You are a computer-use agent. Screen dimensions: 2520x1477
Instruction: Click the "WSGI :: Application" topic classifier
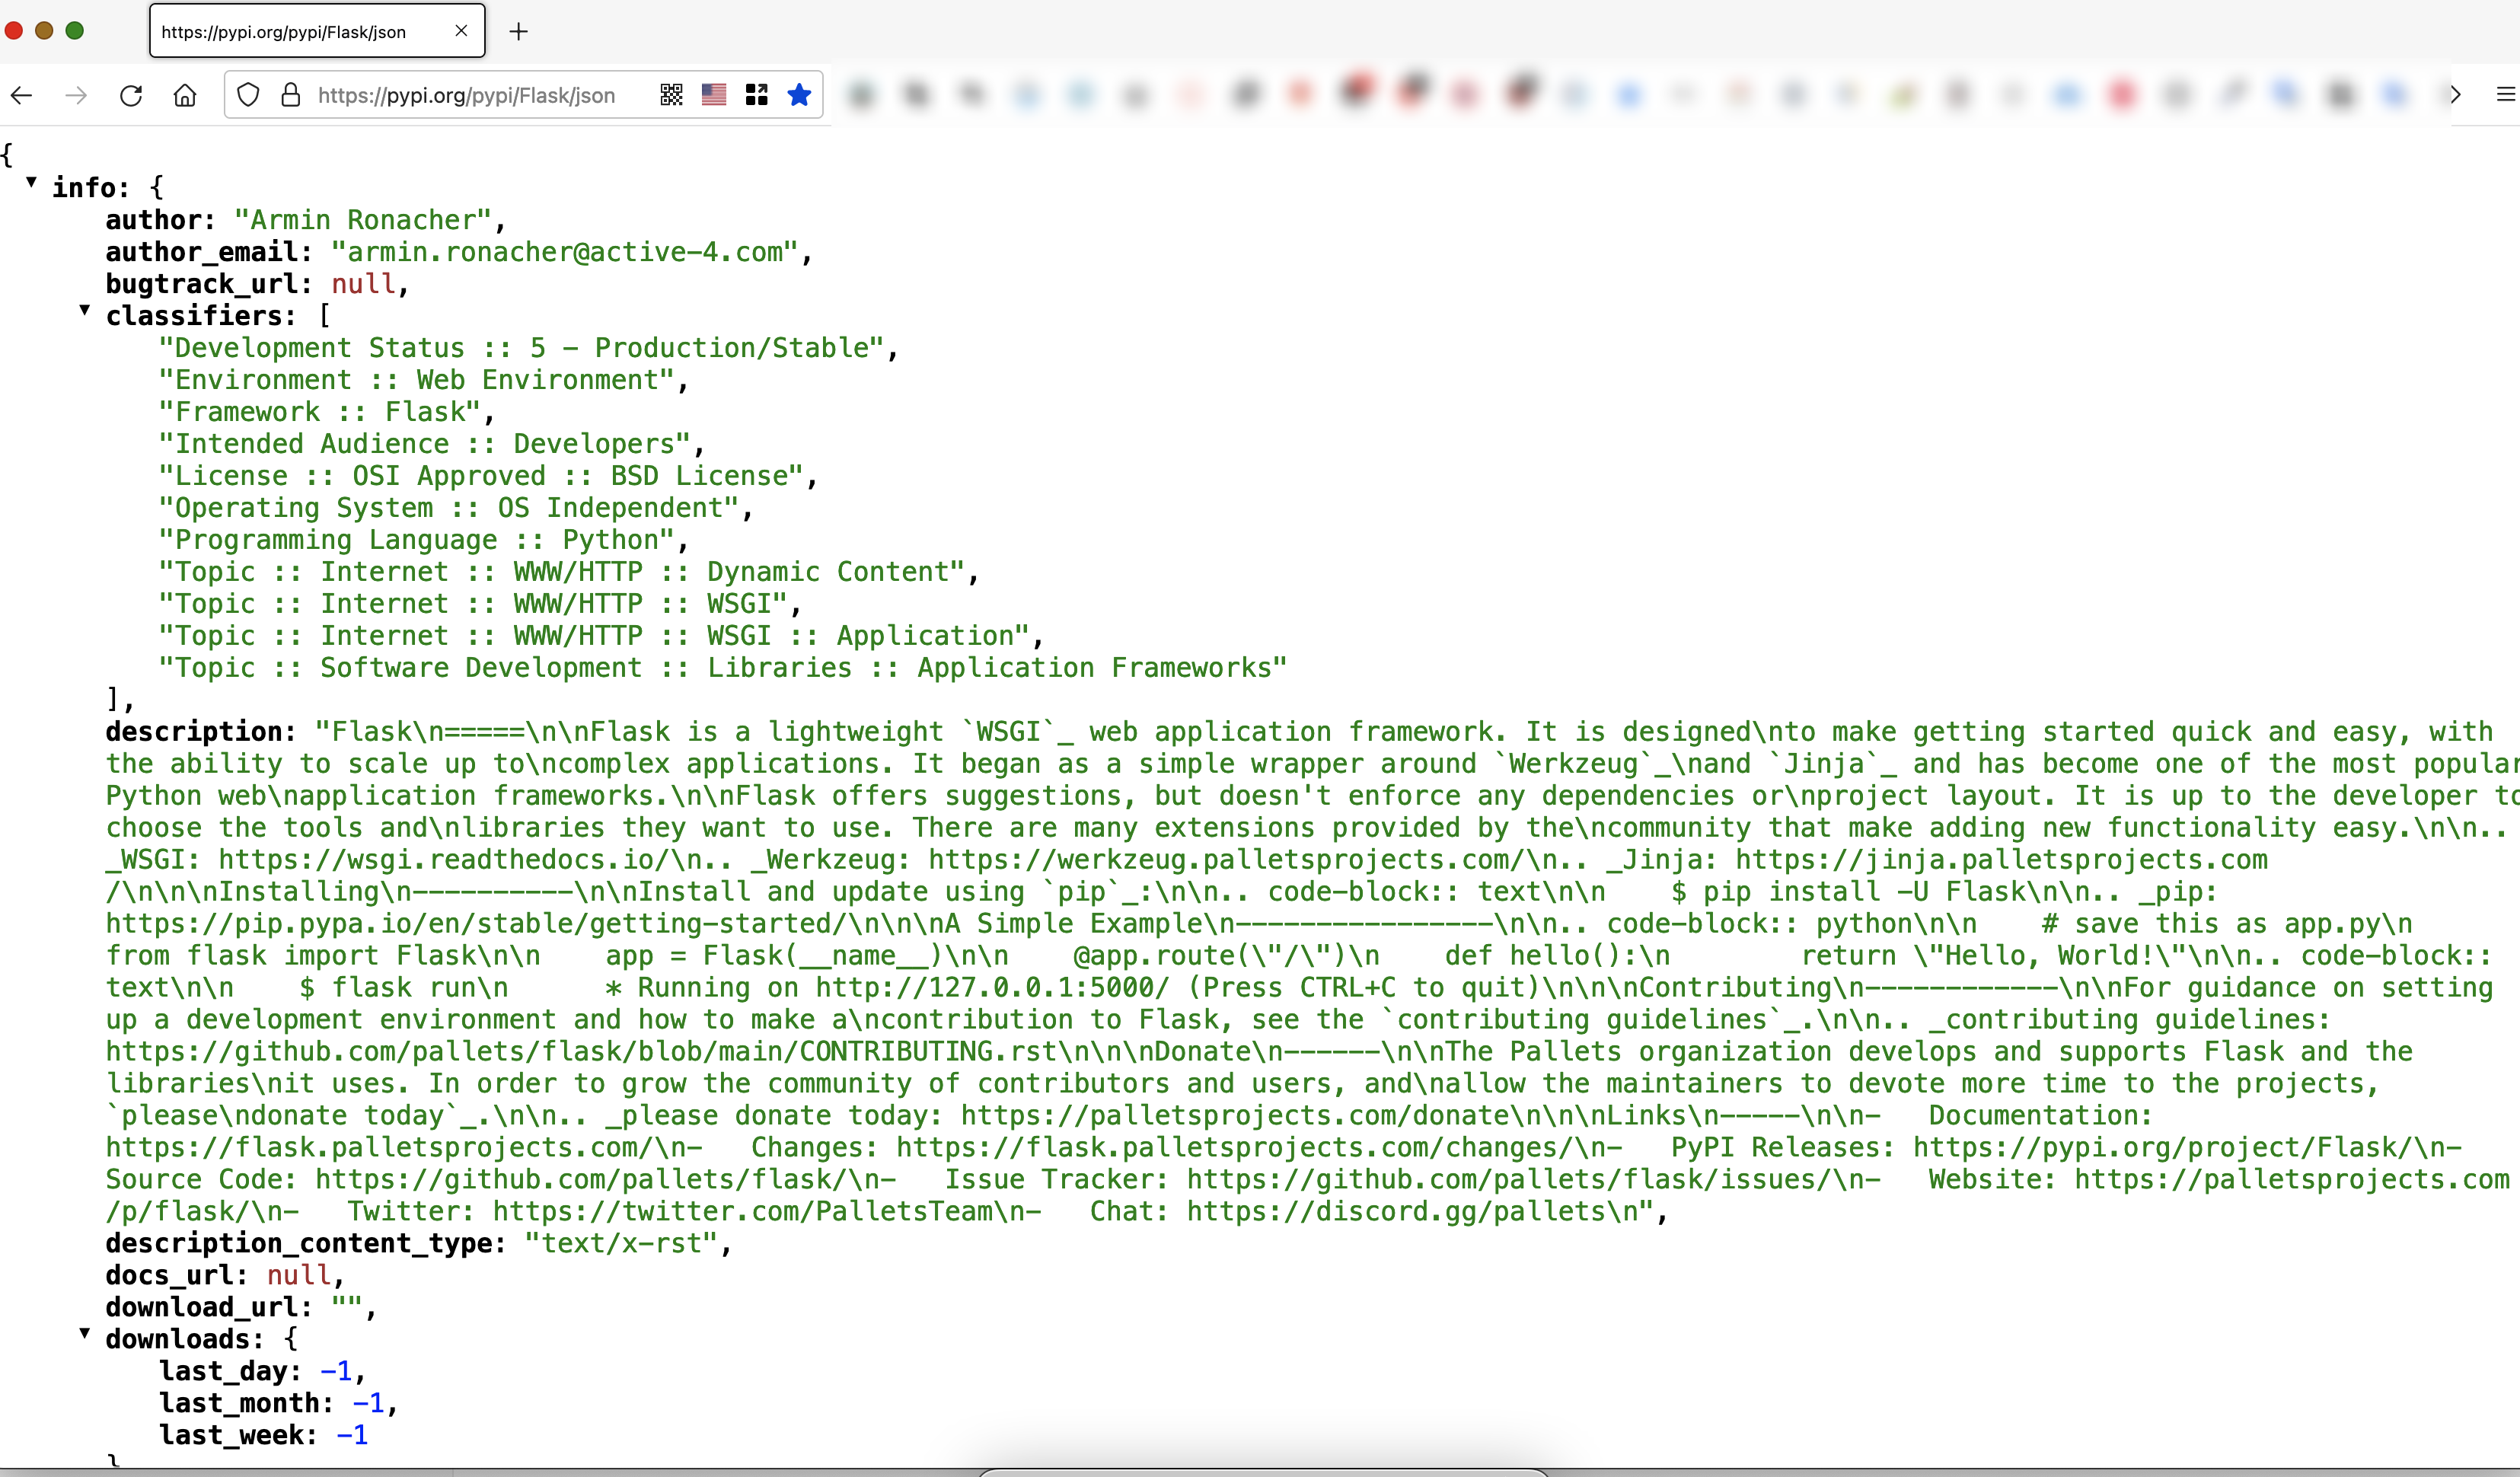point(595,636)
